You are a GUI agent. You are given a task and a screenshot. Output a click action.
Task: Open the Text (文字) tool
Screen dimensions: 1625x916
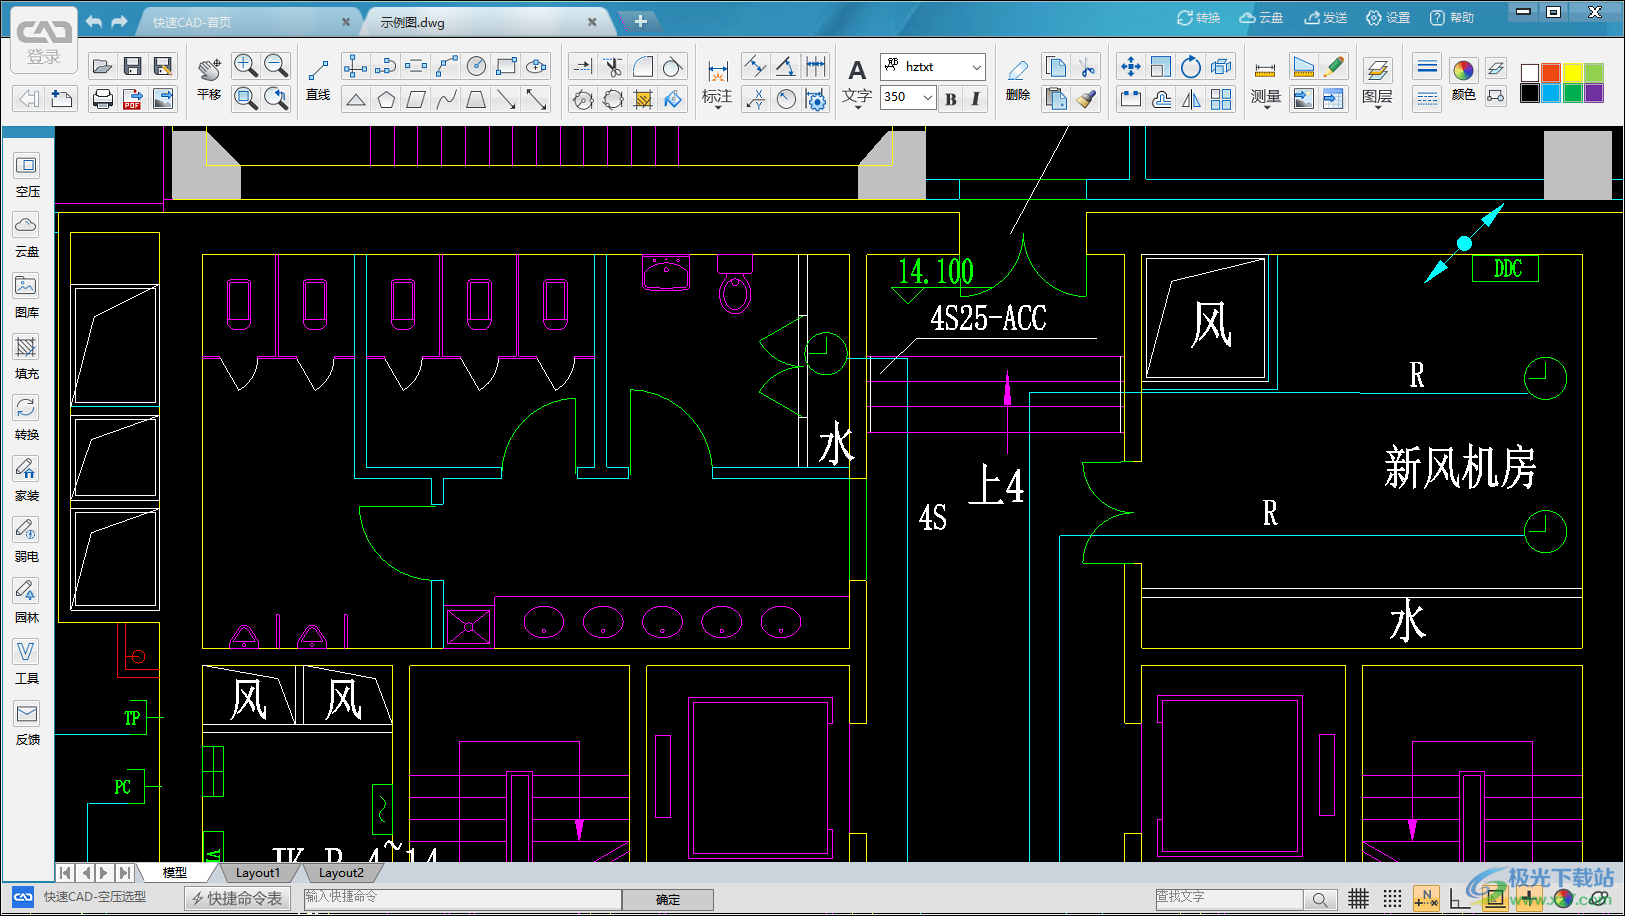pos(857,82)
